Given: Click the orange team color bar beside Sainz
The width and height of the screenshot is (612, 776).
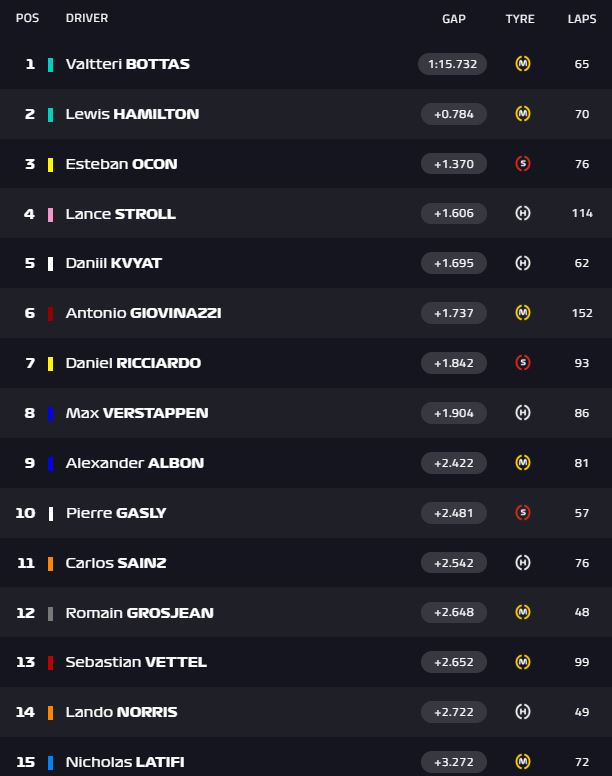Looking at the screenshot, I should pyautogui.click(x=50, y=563).
